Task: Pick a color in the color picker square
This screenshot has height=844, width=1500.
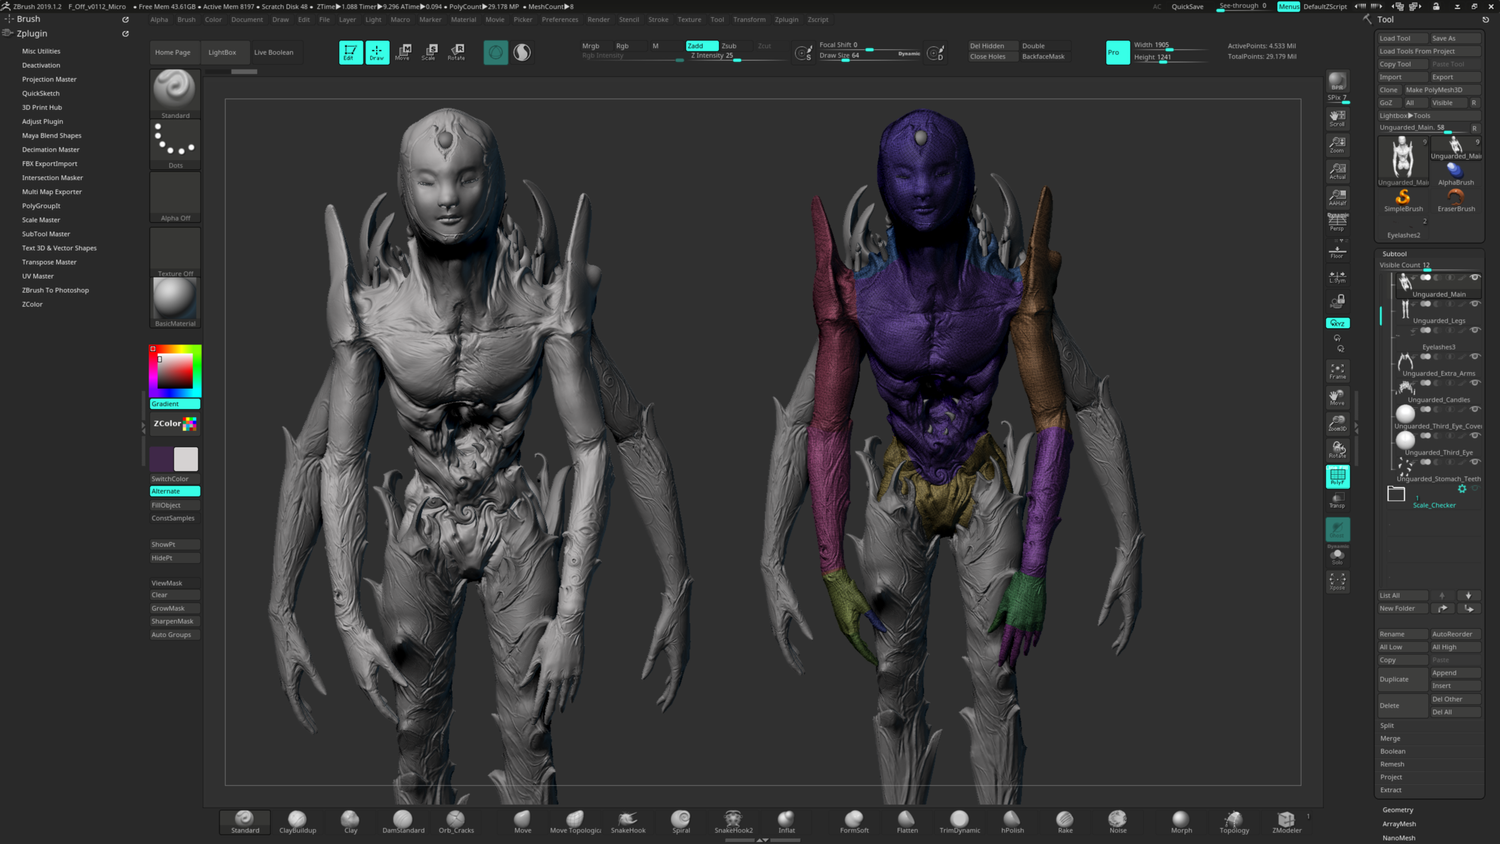Action: [x=175, y=371]
